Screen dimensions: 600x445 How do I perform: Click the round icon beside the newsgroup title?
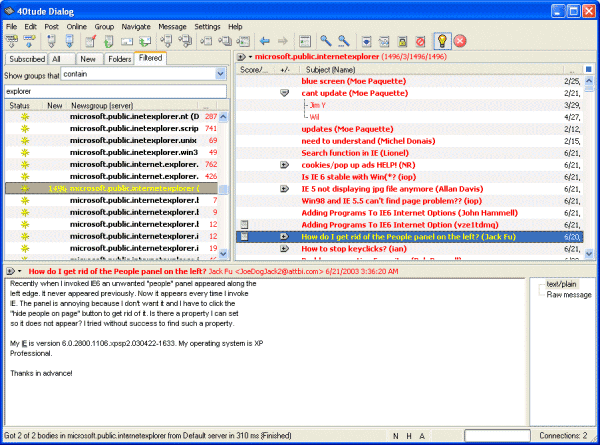[242, 58]
